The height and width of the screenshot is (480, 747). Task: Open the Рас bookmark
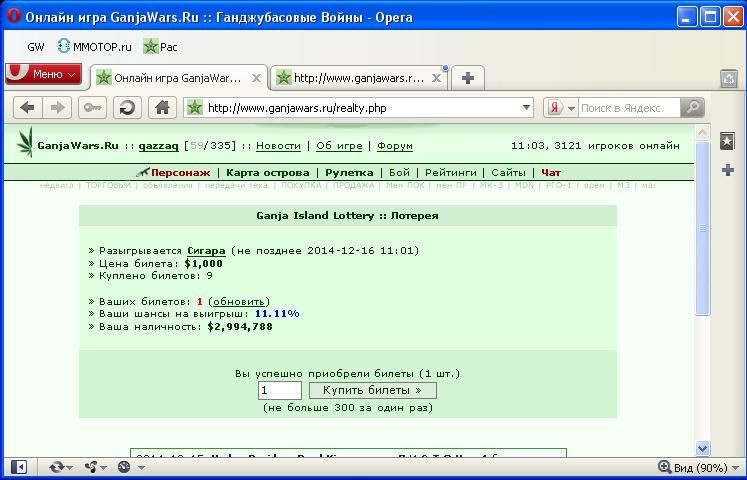pyautogui.click(x=161, y=47)
